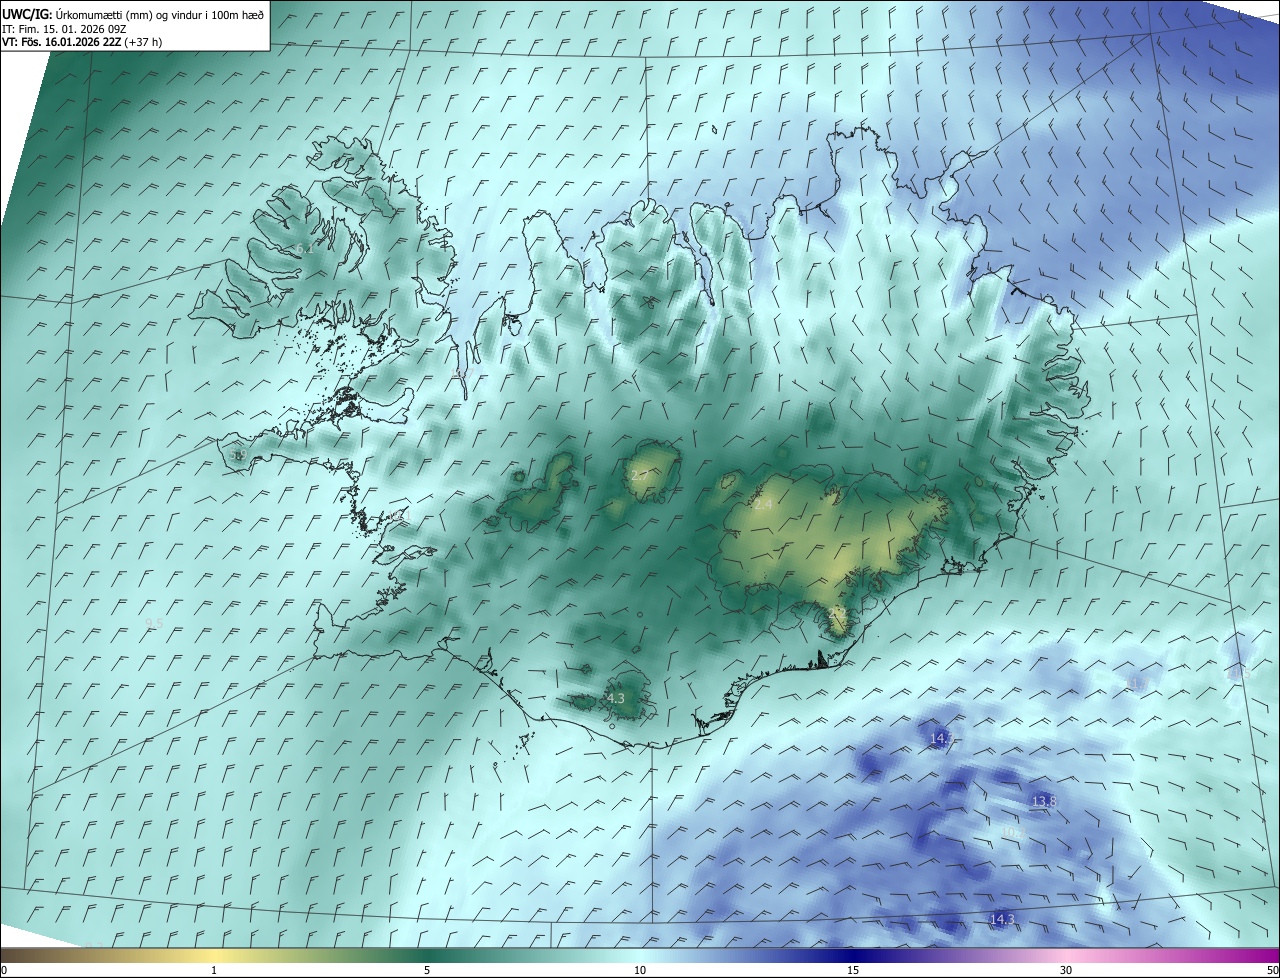Click the 5.9 value on the Snæfellsnes peninsula
Viewport: 1280px width, 978px height.
pyautogui.click(x=238, y=455)
